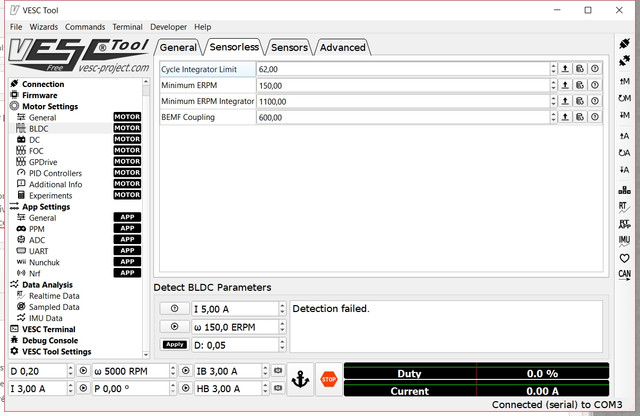Screen dimensions: 640x416
Task: Toggle RT APP data streaming icon
Action: [x=624, y=225]
